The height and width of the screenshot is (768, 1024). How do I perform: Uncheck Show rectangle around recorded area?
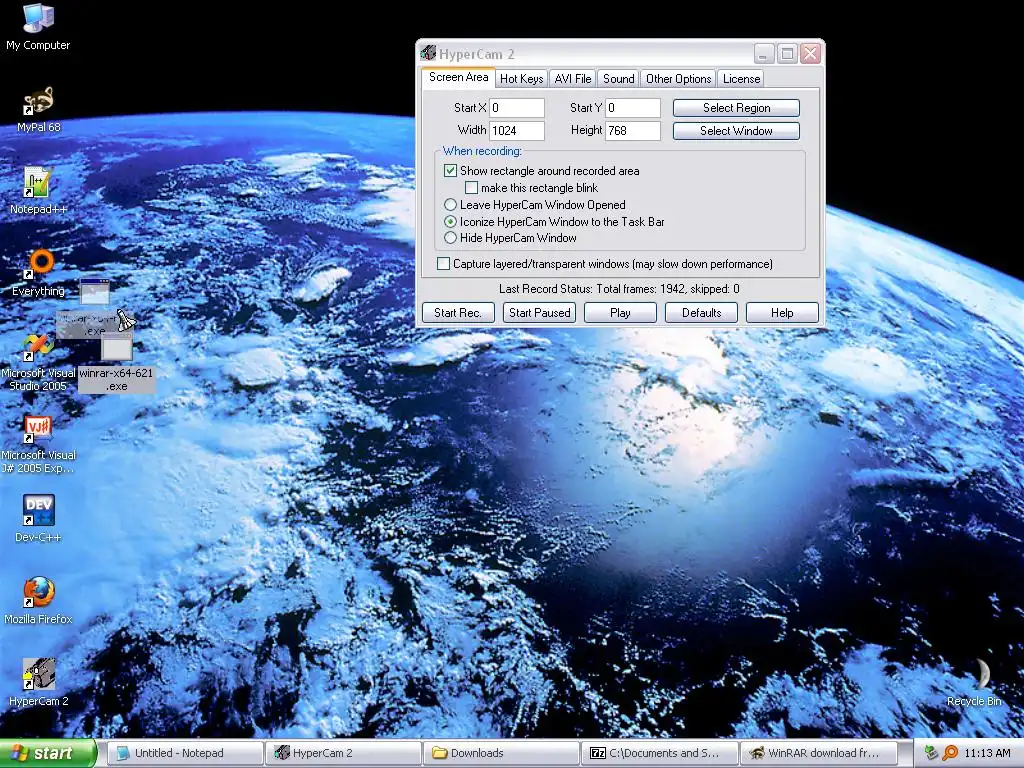point(450,170)
